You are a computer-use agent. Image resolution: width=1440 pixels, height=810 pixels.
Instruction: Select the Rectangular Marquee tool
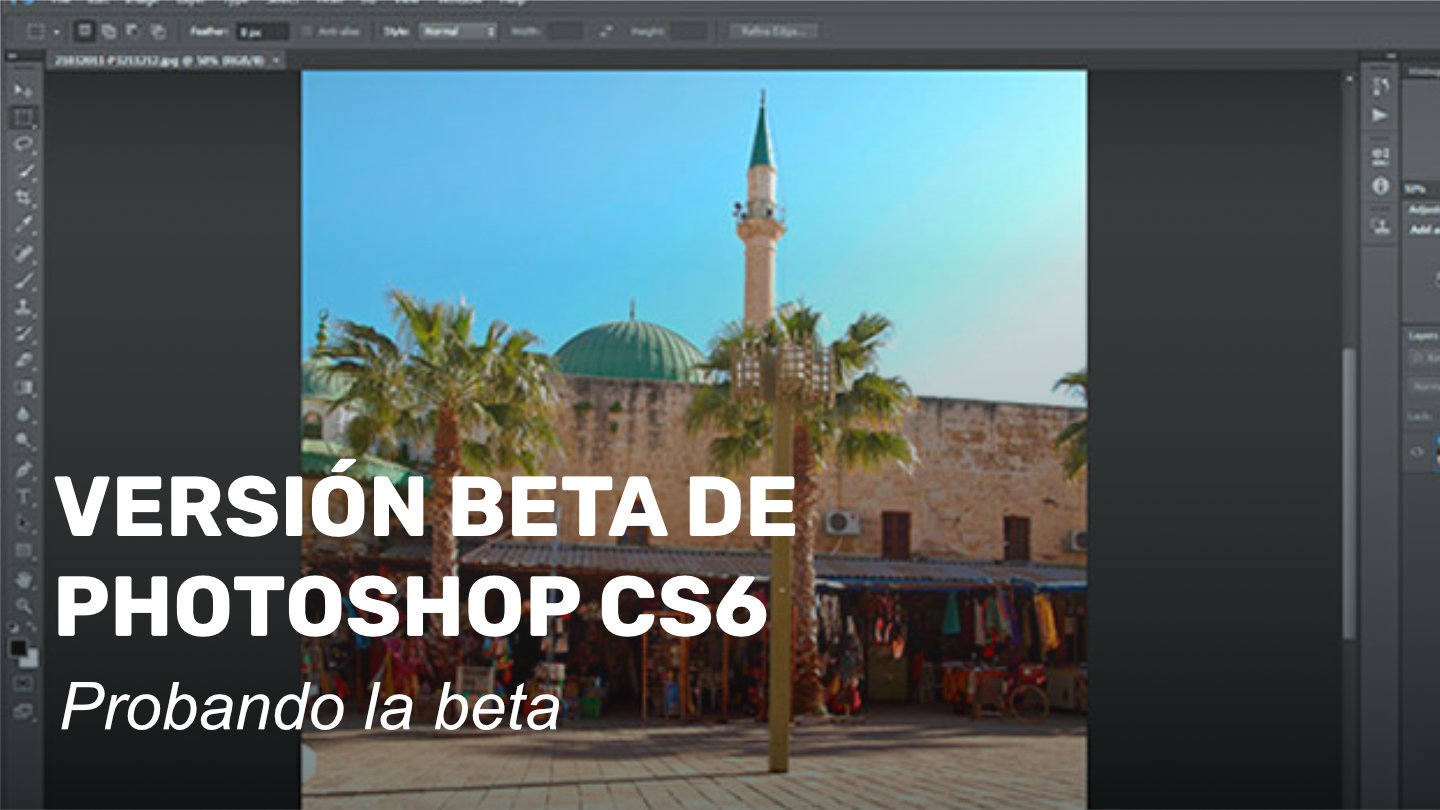[23, 117]
